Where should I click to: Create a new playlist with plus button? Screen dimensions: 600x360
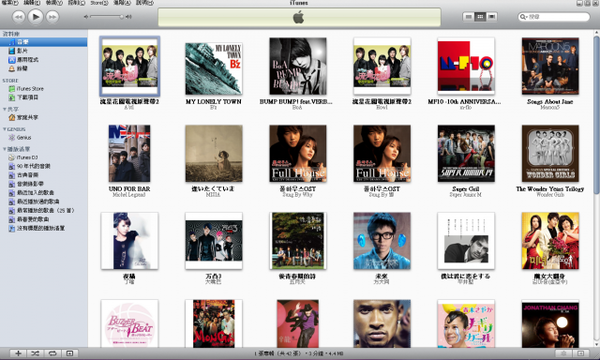[18, 353]
